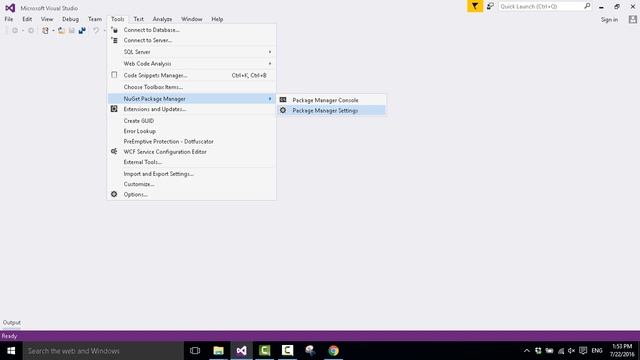640x360 pixels.
Task: Choose Connect to Database from Tools menu
Action: click(x=191, y=30)
